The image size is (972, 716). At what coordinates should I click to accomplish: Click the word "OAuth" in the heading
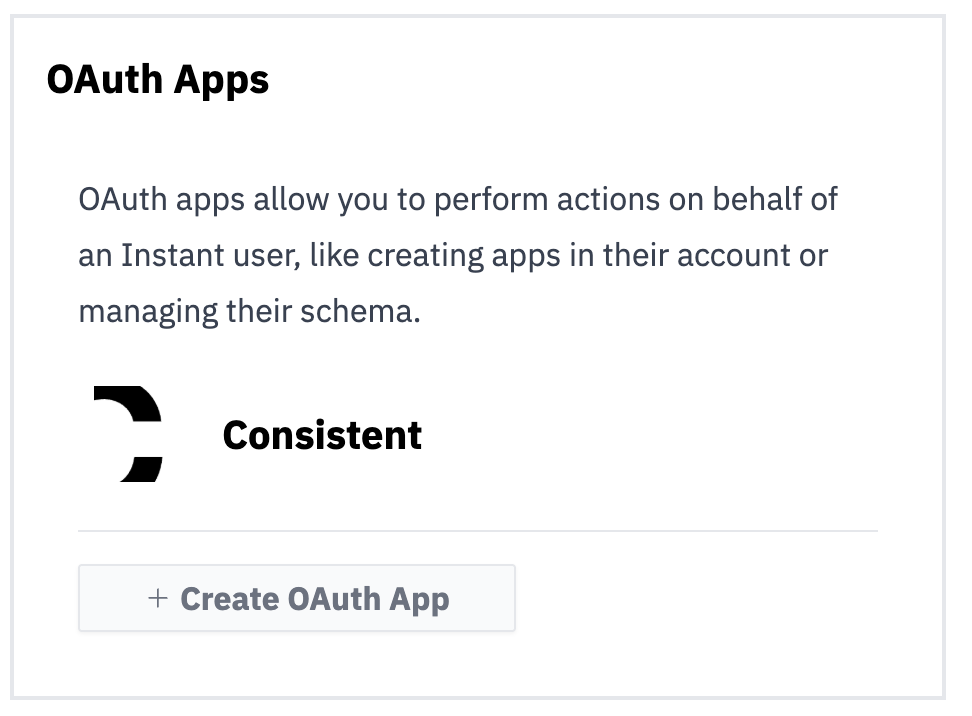[x=104, y=80]
